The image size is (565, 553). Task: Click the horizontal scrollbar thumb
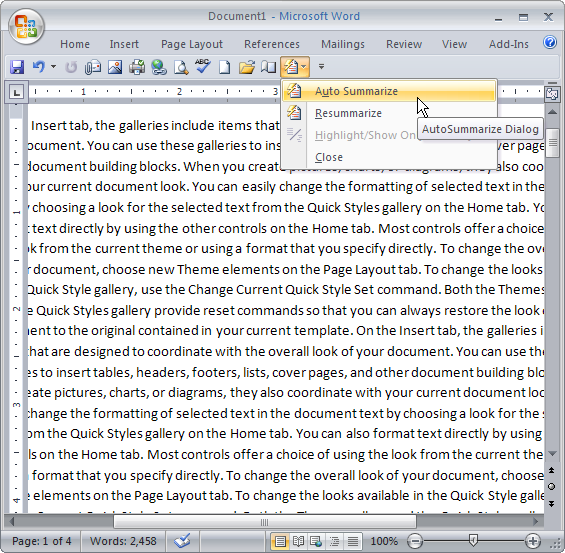click(x=264, y=522)
